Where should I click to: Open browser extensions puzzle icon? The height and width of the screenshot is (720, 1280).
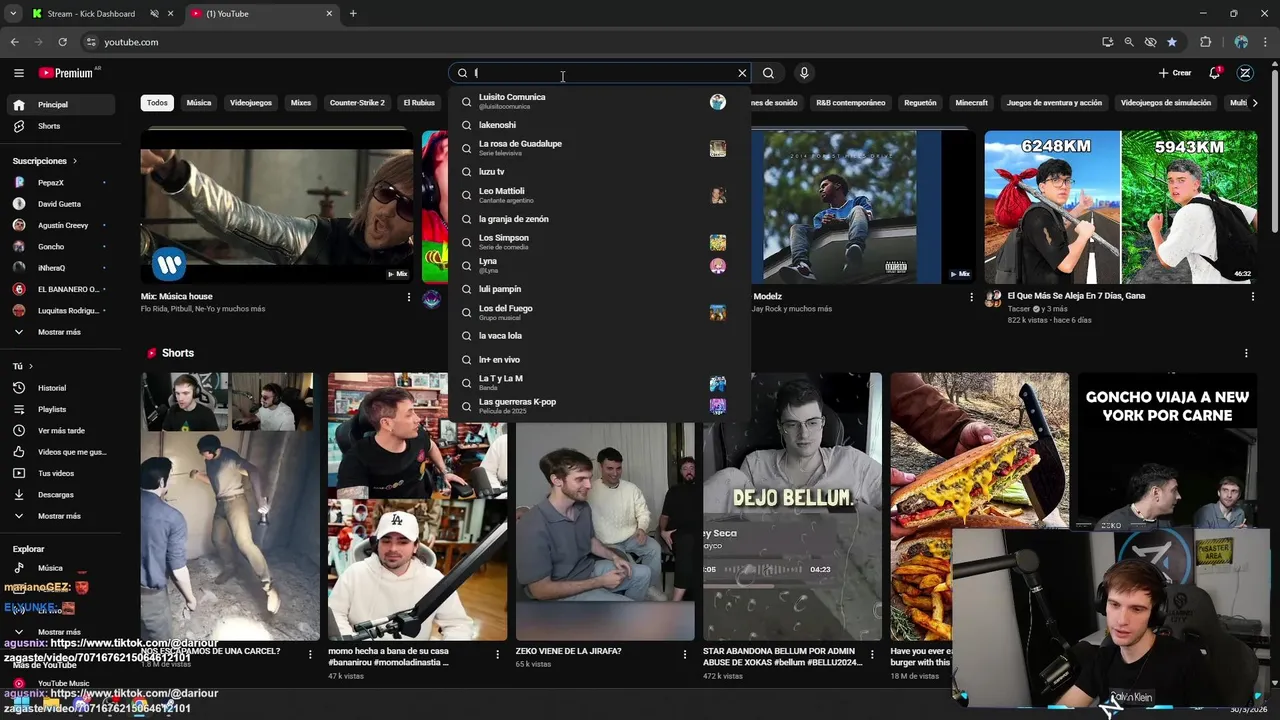[x=1205, y=42]
